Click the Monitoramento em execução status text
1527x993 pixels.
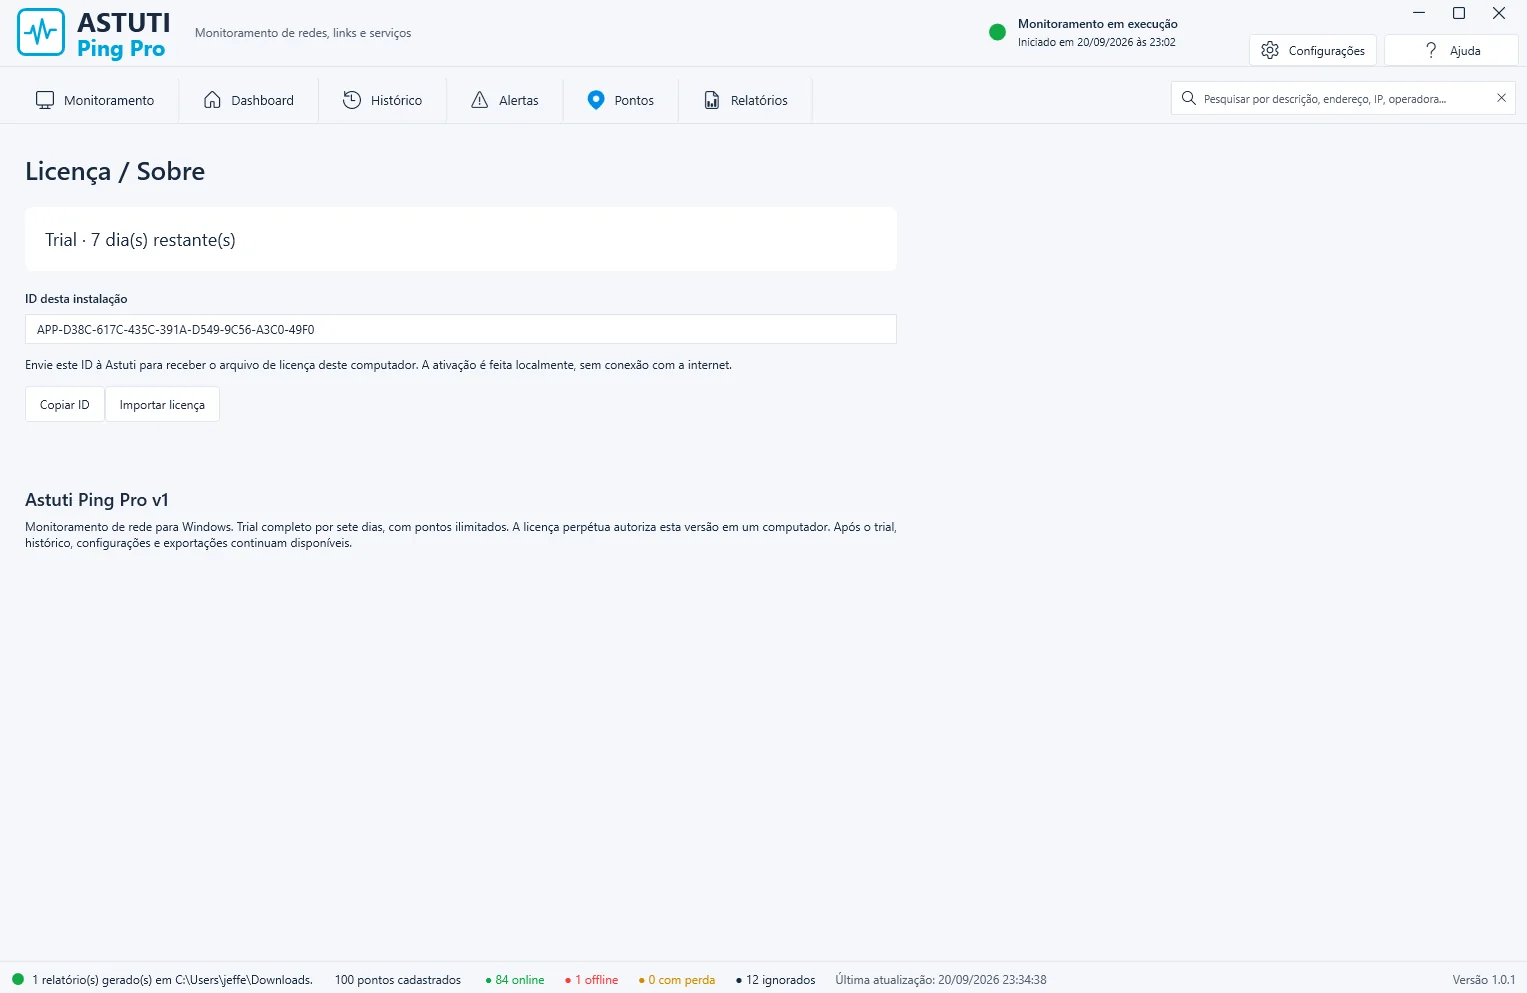(x=1098, y=24)
